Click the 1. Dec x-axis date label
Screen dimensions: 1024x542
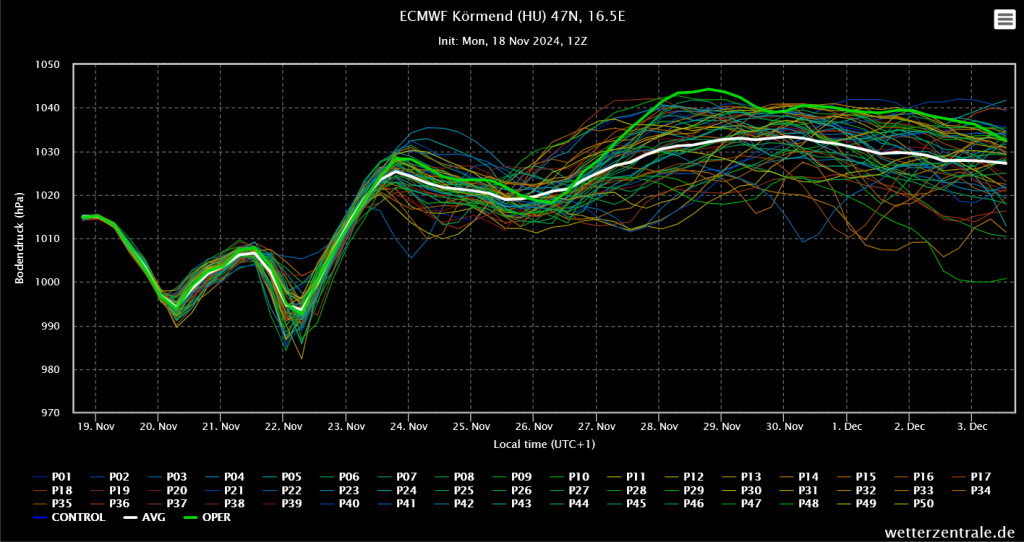click(x=846, y=426)
